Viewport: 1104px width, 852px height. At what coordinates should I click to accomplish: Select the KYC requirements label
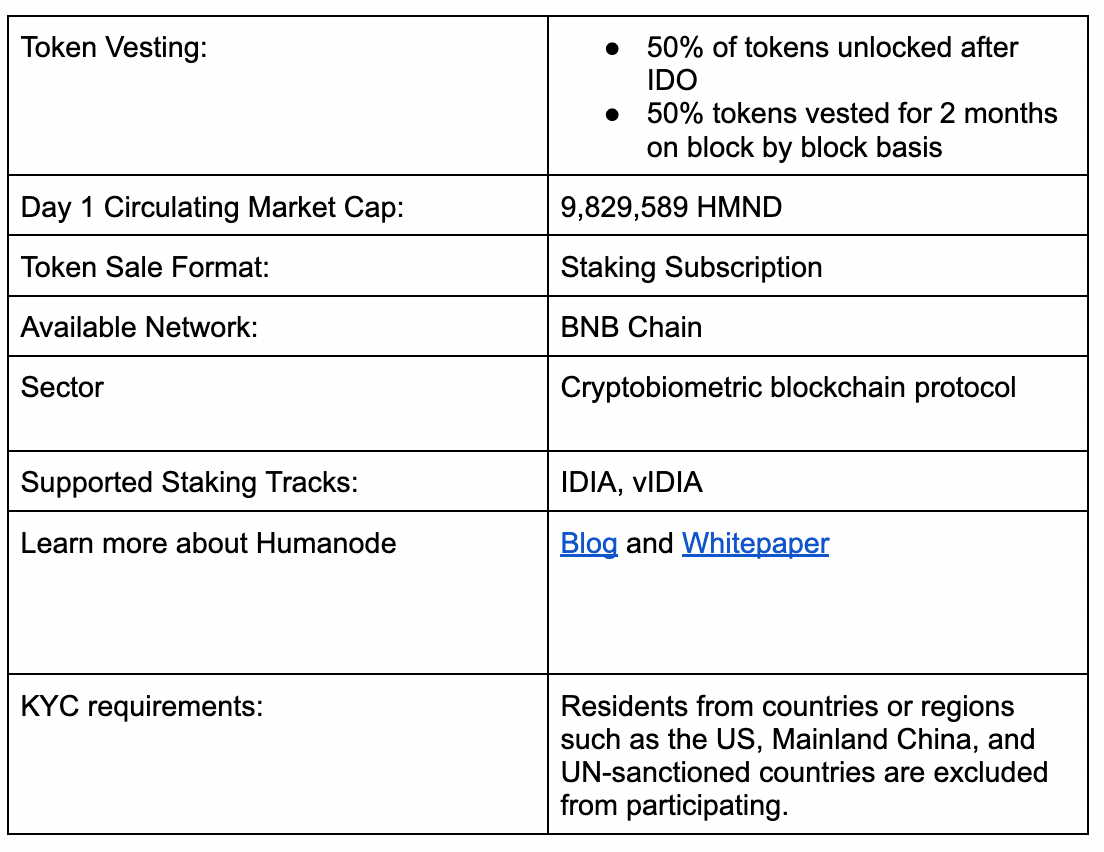click(x=142, y=707)
